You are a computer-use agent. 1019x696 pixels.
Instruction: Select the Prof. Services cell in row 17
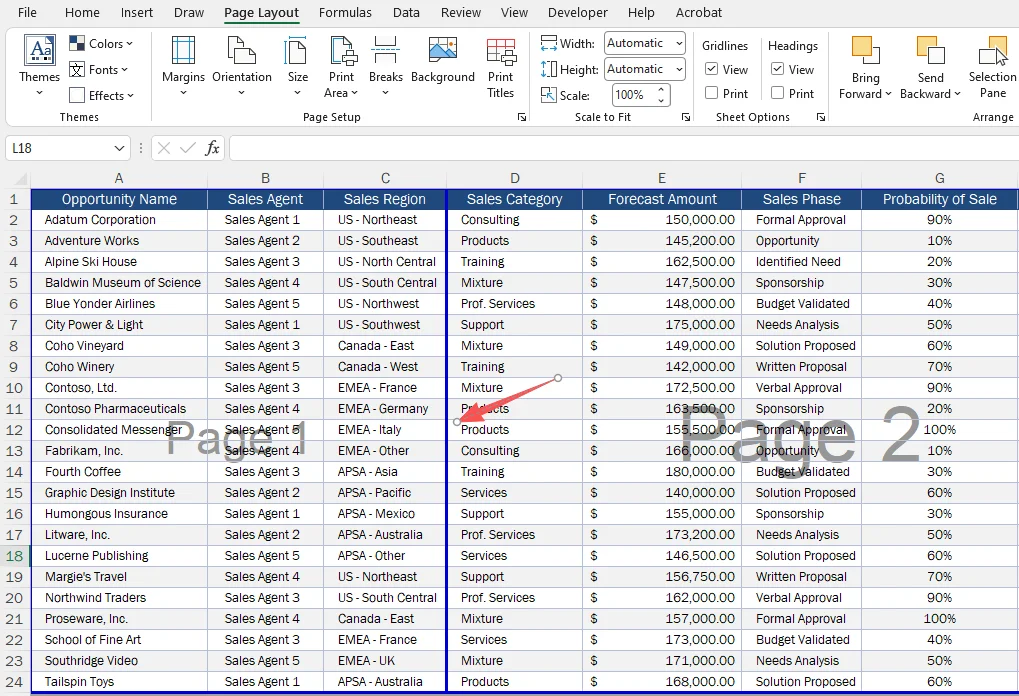click(515, 535)
